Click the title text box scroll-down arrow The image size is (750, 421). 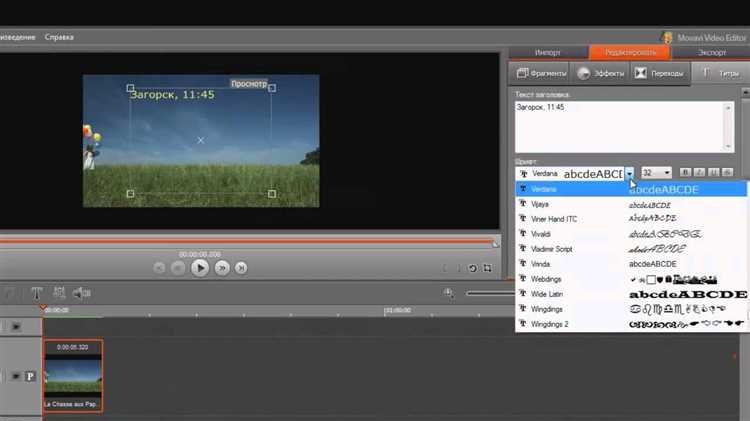728,146
